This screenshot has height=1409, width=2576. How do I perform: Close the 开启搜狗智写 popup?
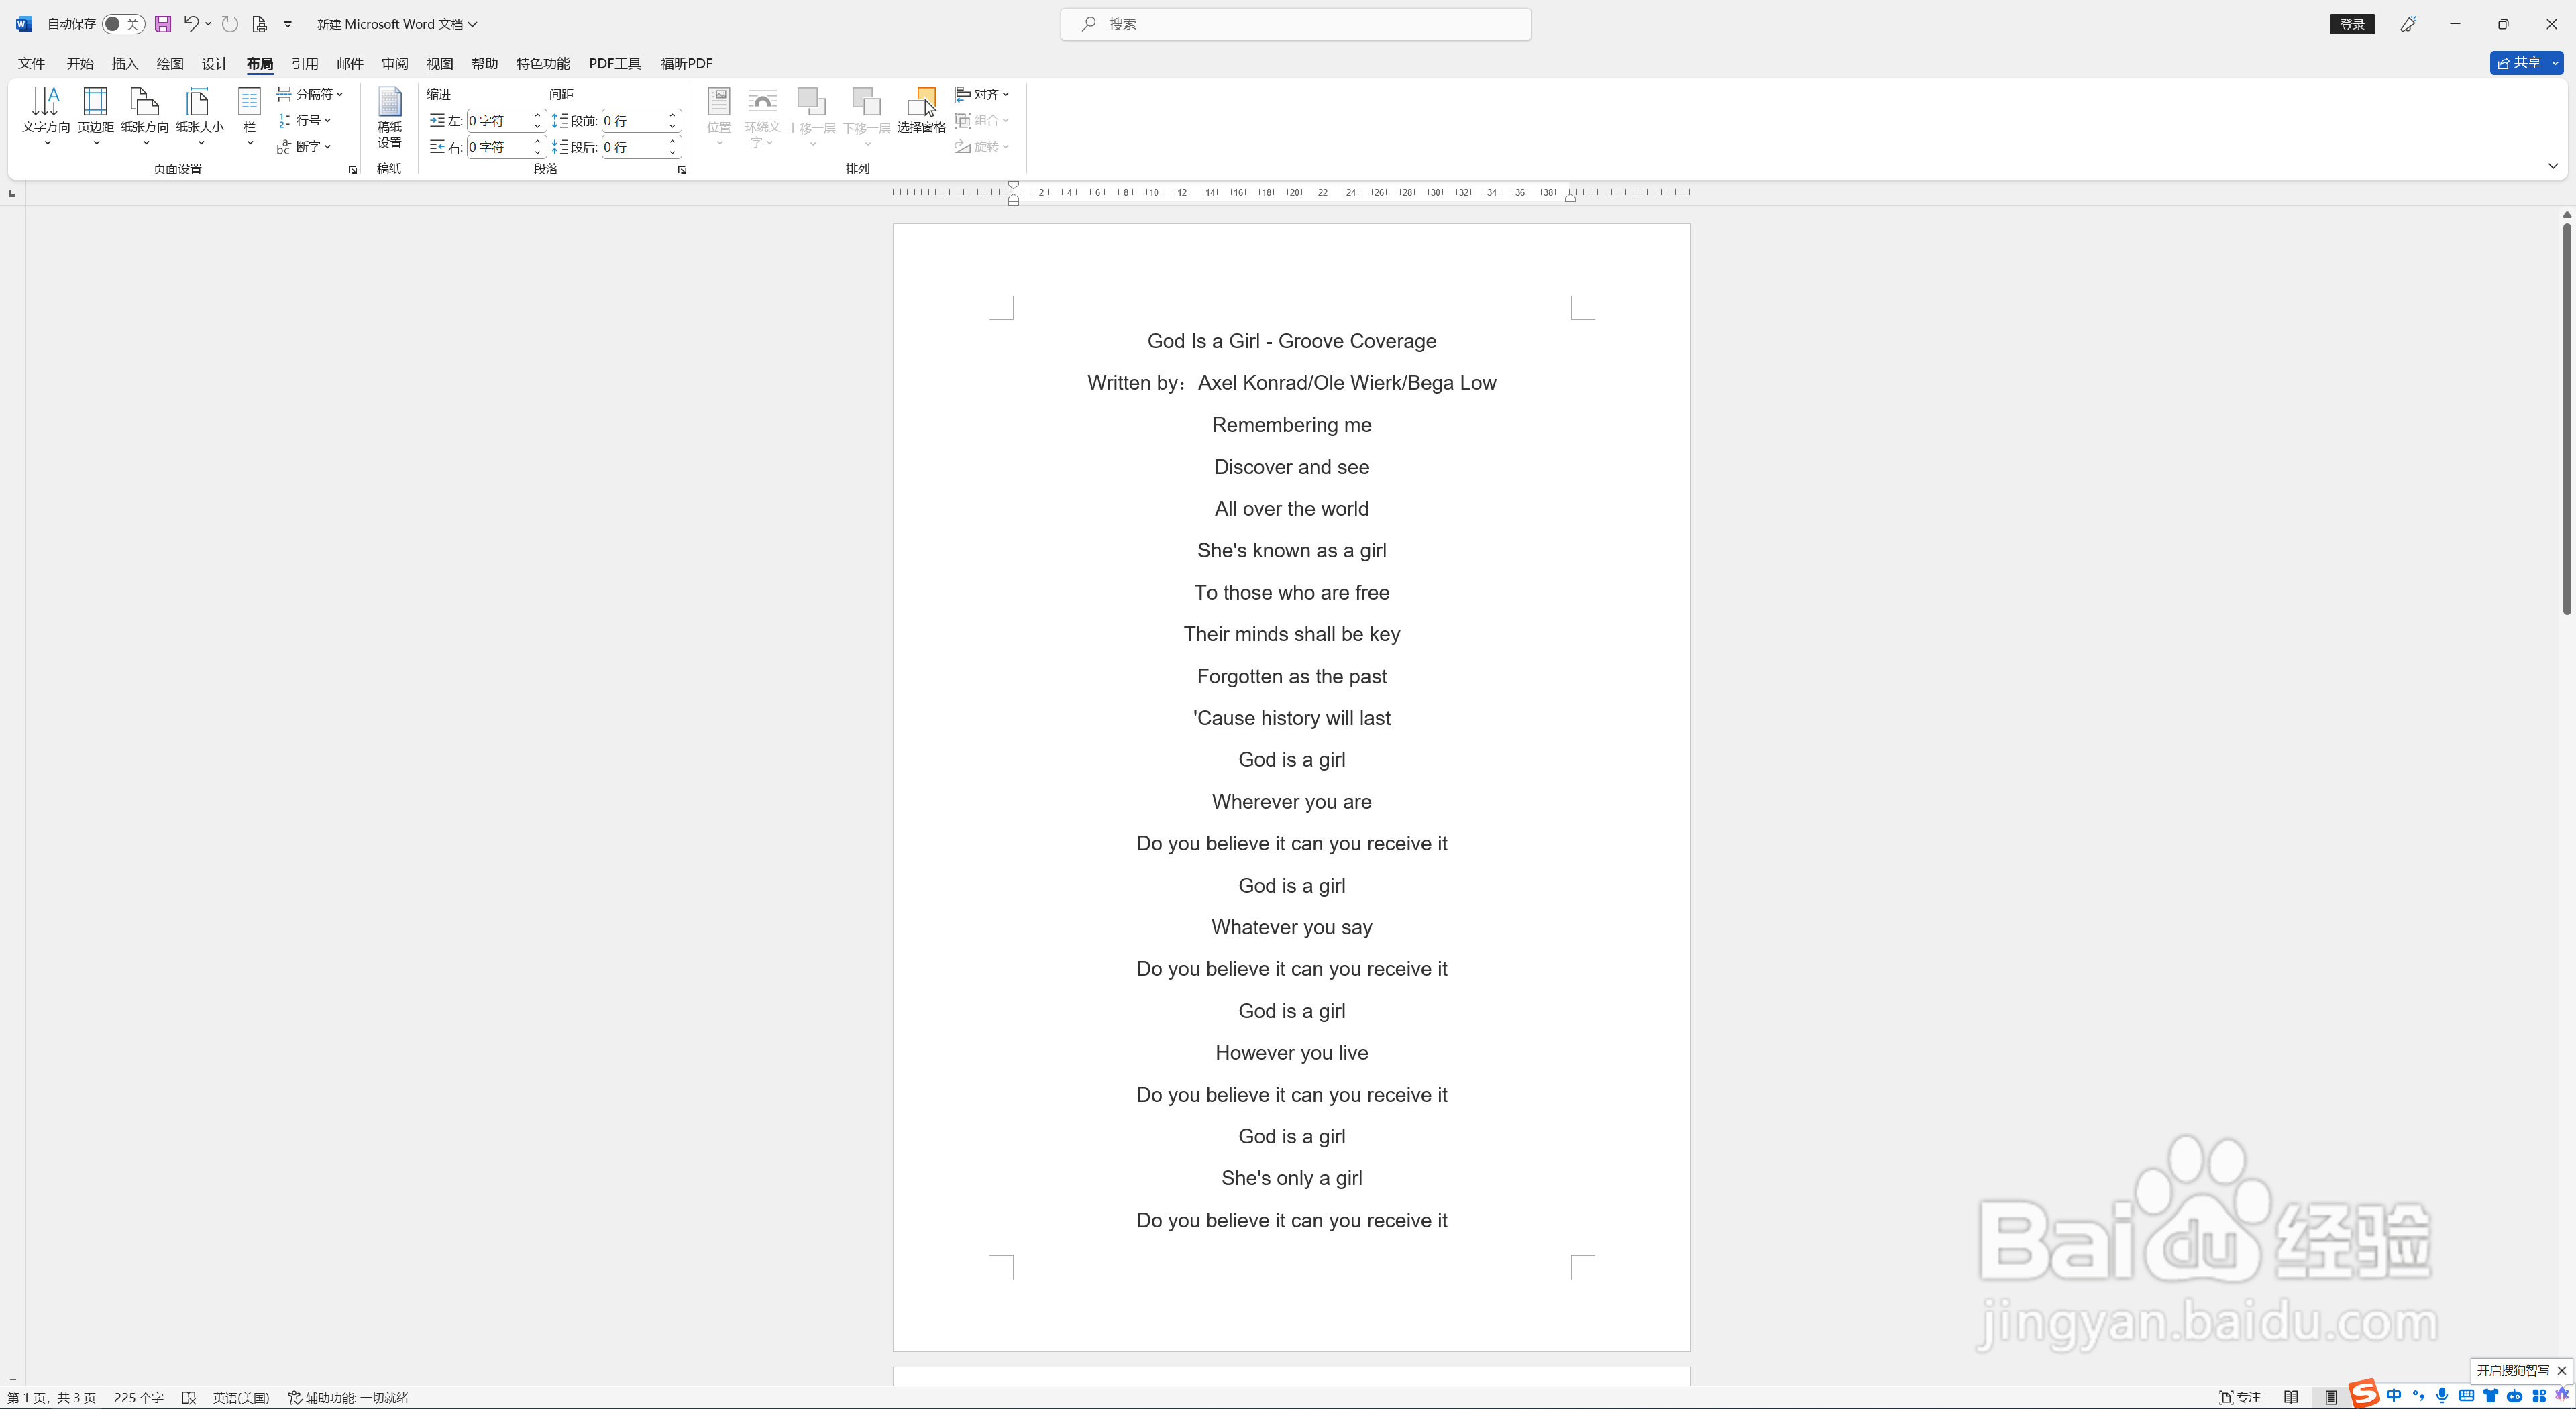click(2561, 1371)
